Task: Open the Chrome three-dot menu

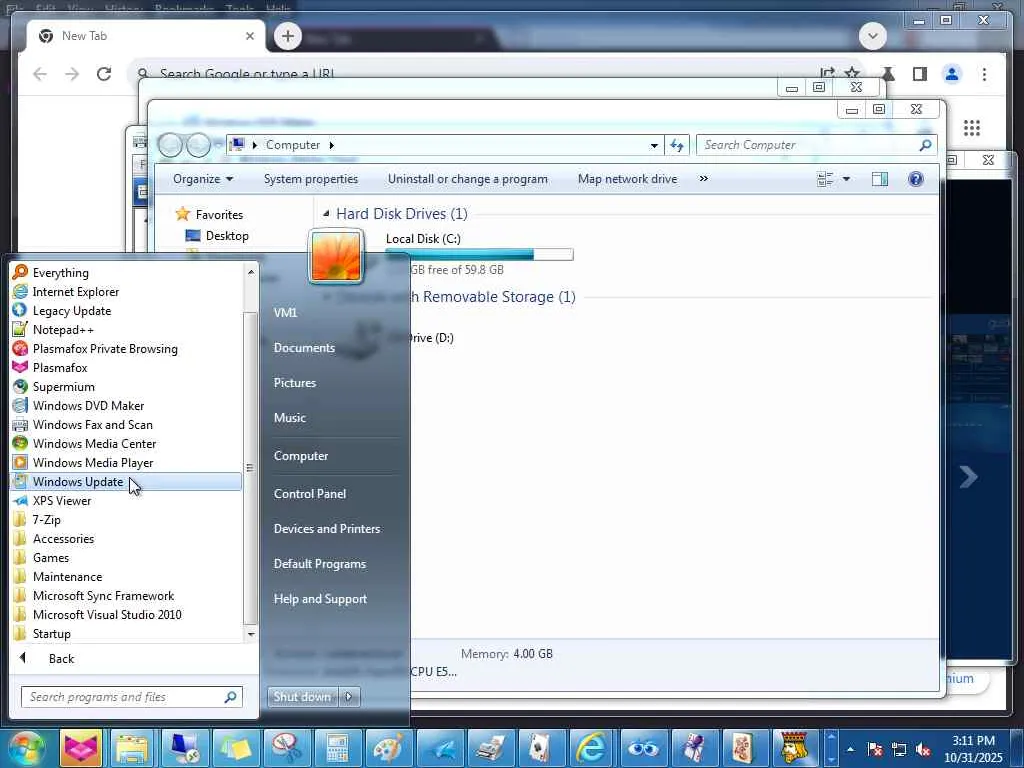Action: click(984, 74)
